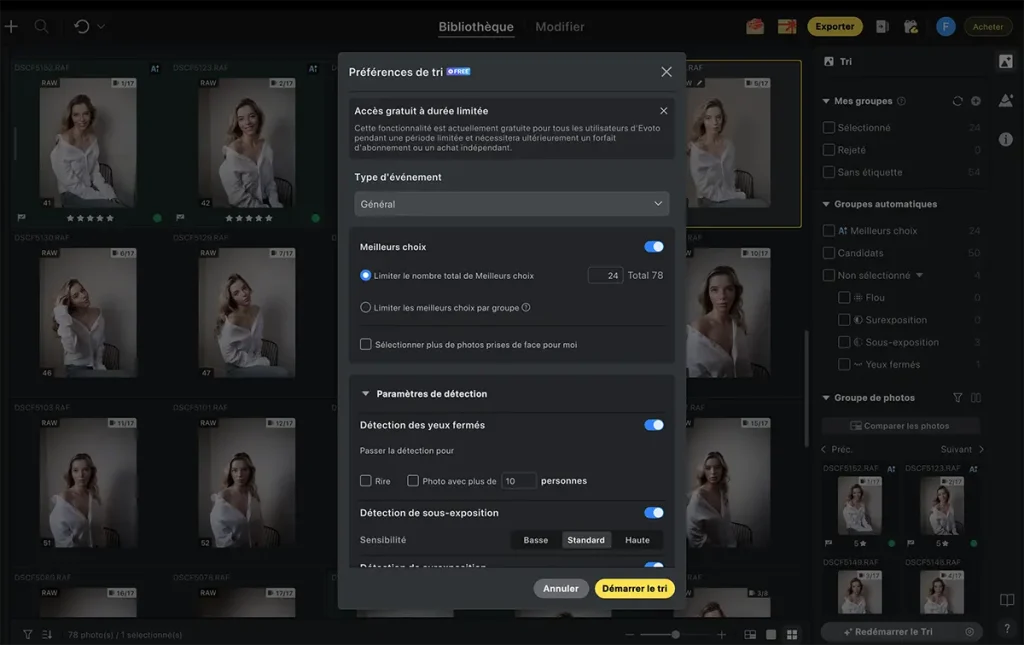This screenshot has width=1024, height=645.
Task: Go to next group with Suivant
Action: 962,449
